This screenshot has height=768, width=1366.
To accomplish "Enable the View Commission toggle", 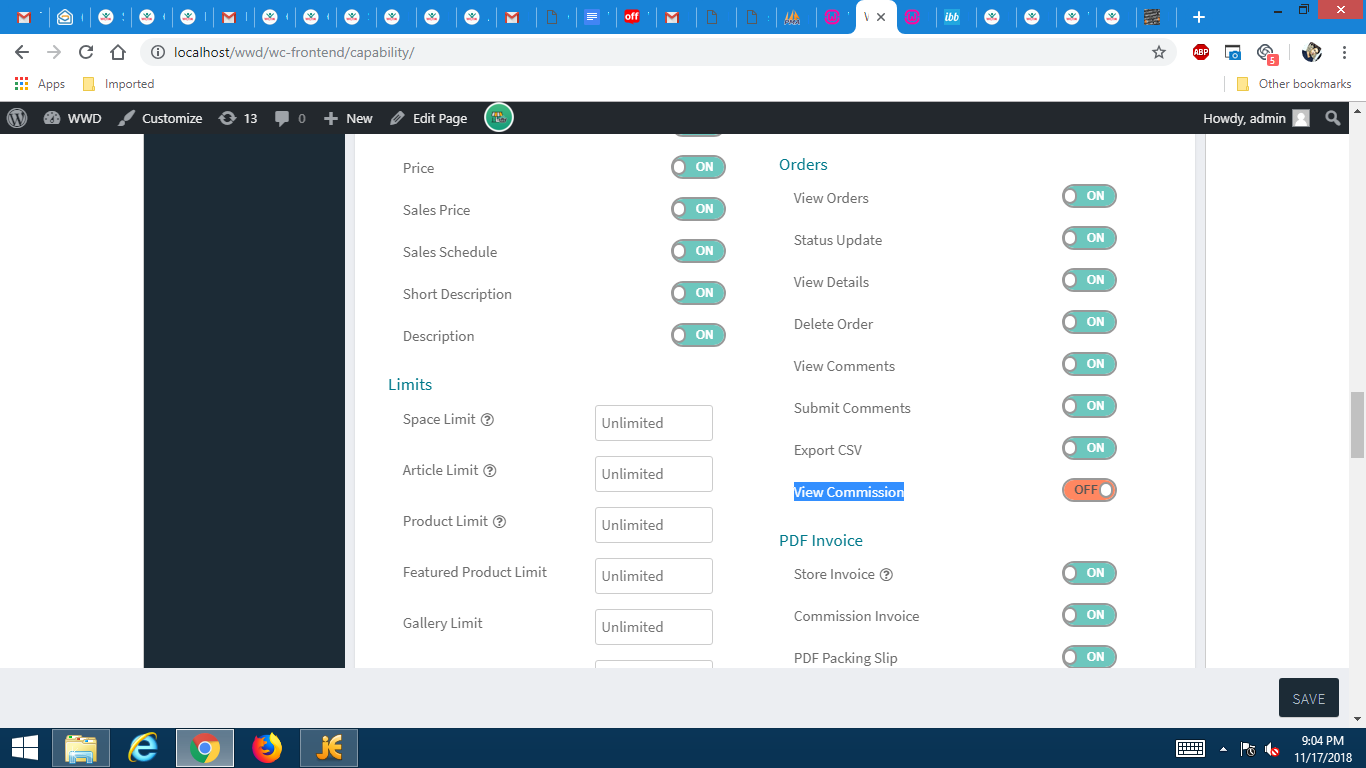I will 1089,490.
